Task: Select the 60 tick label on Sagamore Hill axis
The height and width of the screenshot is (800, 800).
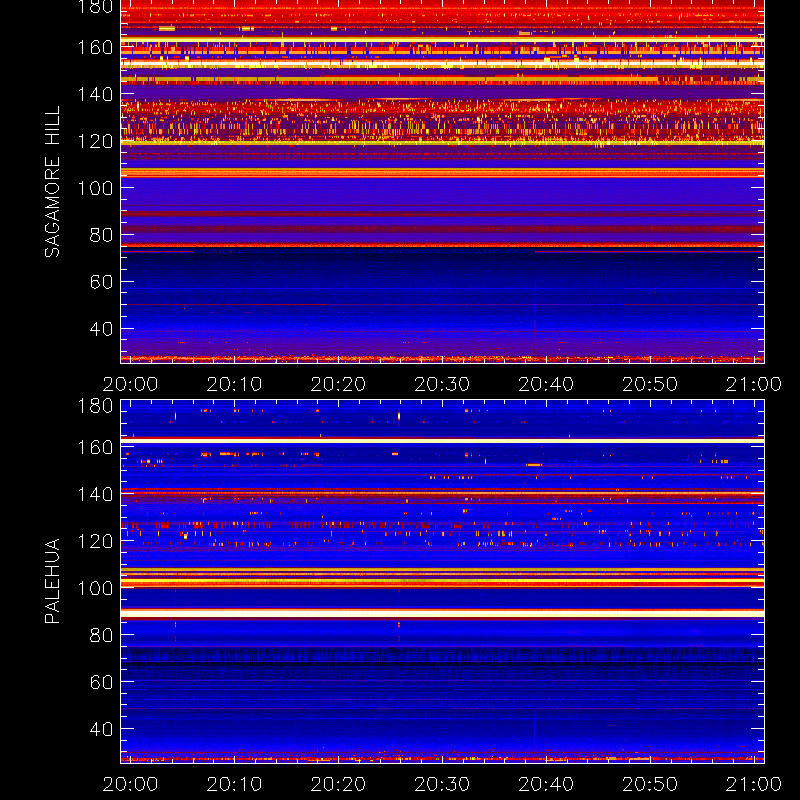Action: pyautogui.click(x=101, y=282)
